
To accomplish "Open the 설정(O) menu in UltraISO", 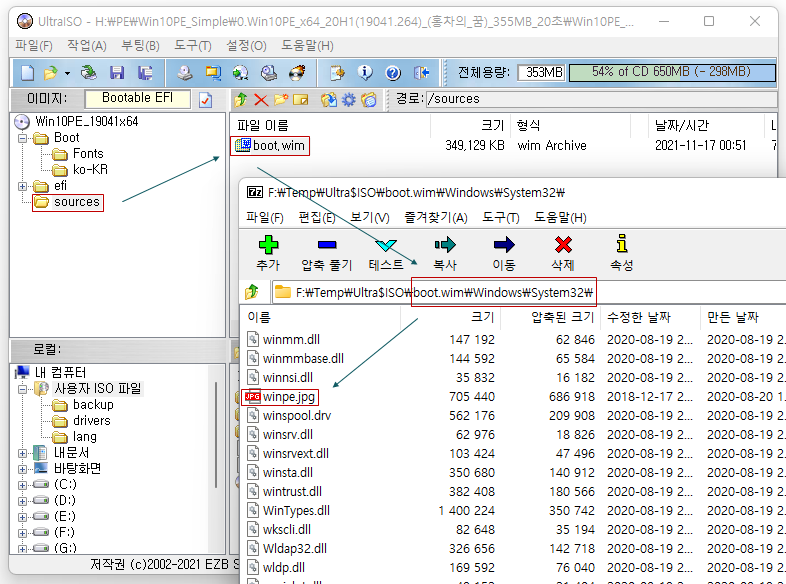I will [x=246, y=46].
